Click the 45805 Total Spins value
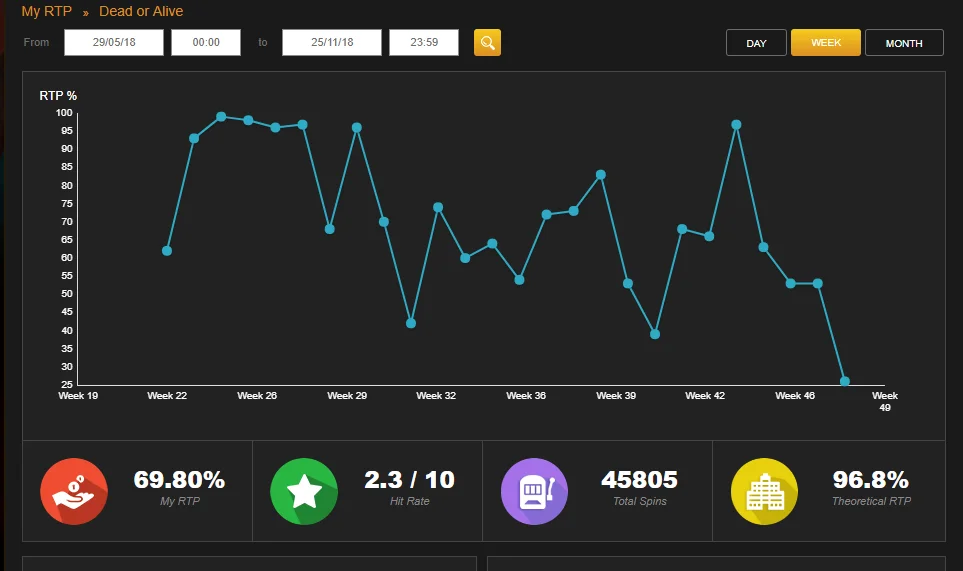The height and width of the screenshot is (571, 963). point(639,480)
